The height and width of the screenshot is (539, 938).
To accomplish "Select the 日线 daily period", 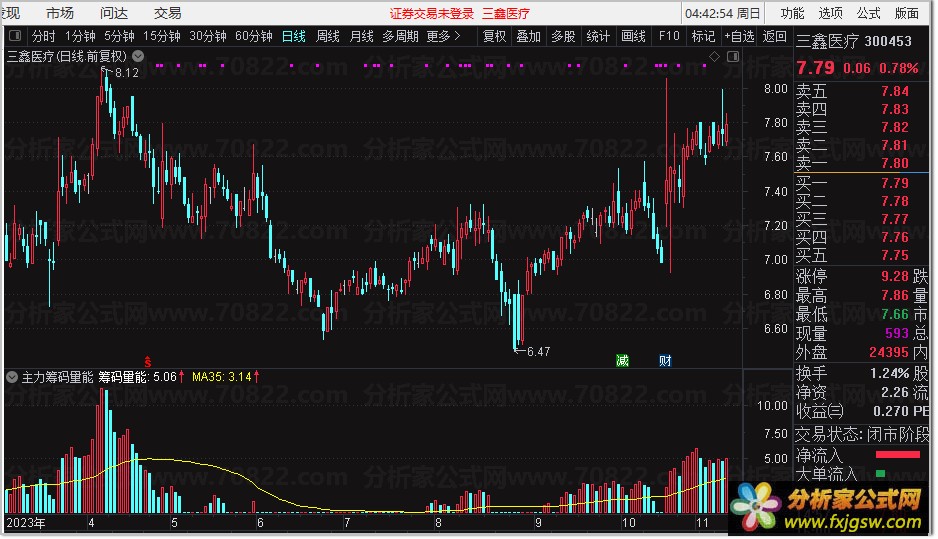I will [x=294, y=36].
